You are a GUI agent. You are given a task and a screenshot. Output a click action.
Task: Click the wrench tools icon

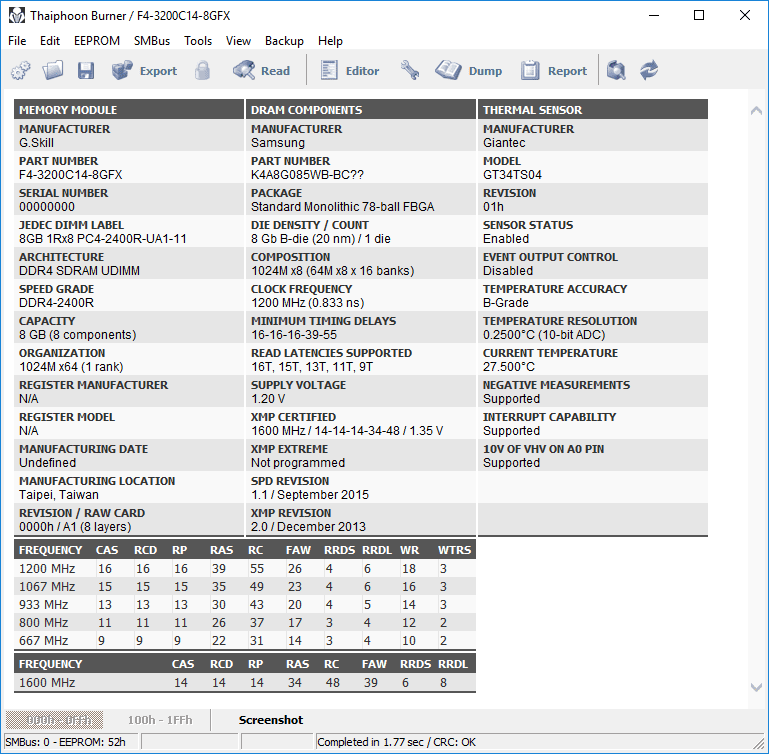click(x=410, y=71)
